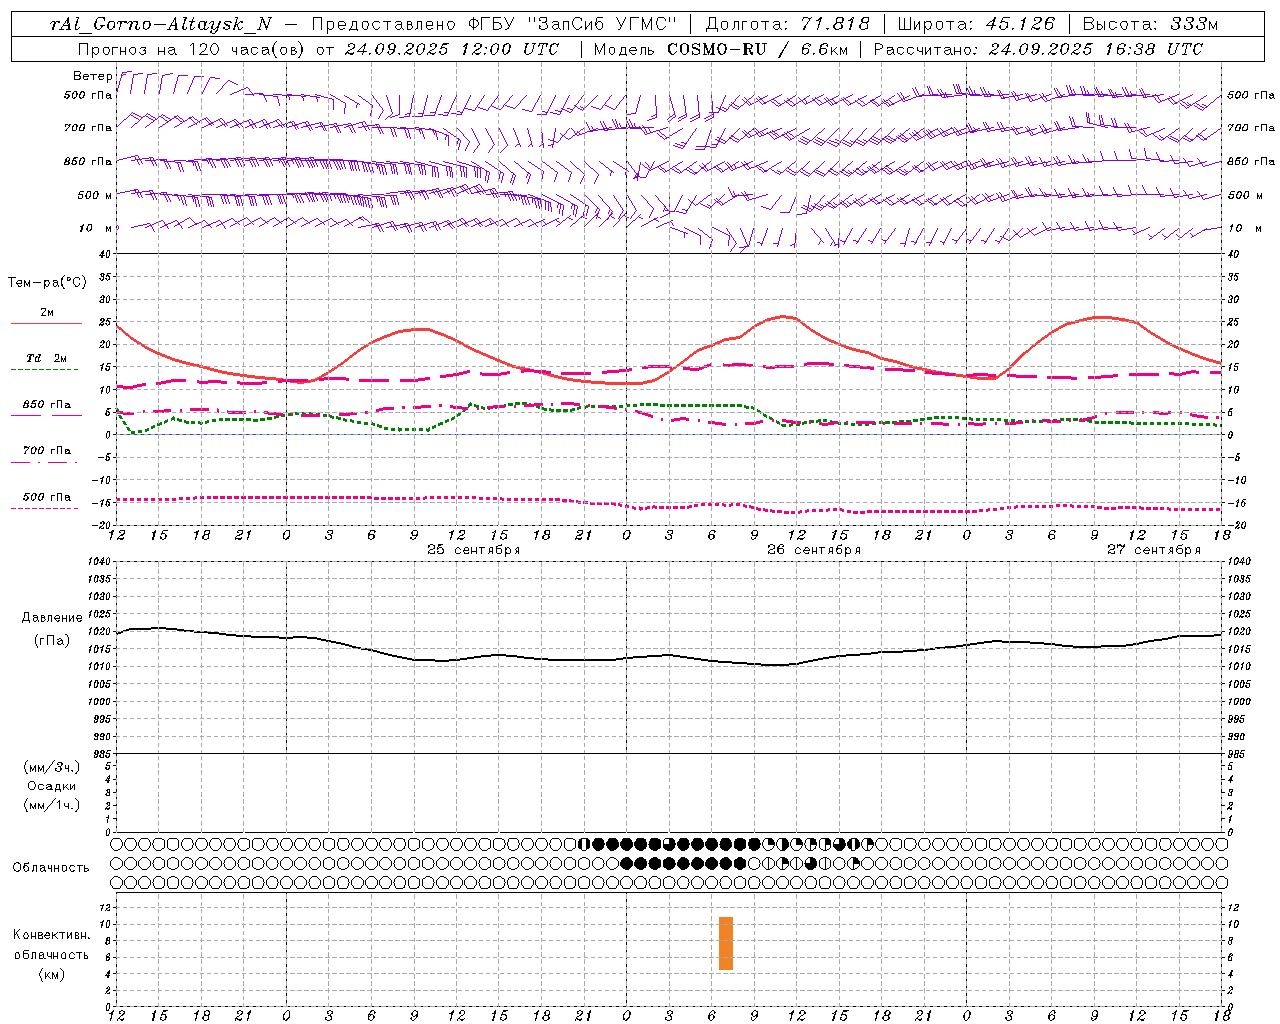The width and height of the screenshot is (1280, 1024).
Task: Click the (мм/1ч.) precipitation unit label
Action: point(52,805)
